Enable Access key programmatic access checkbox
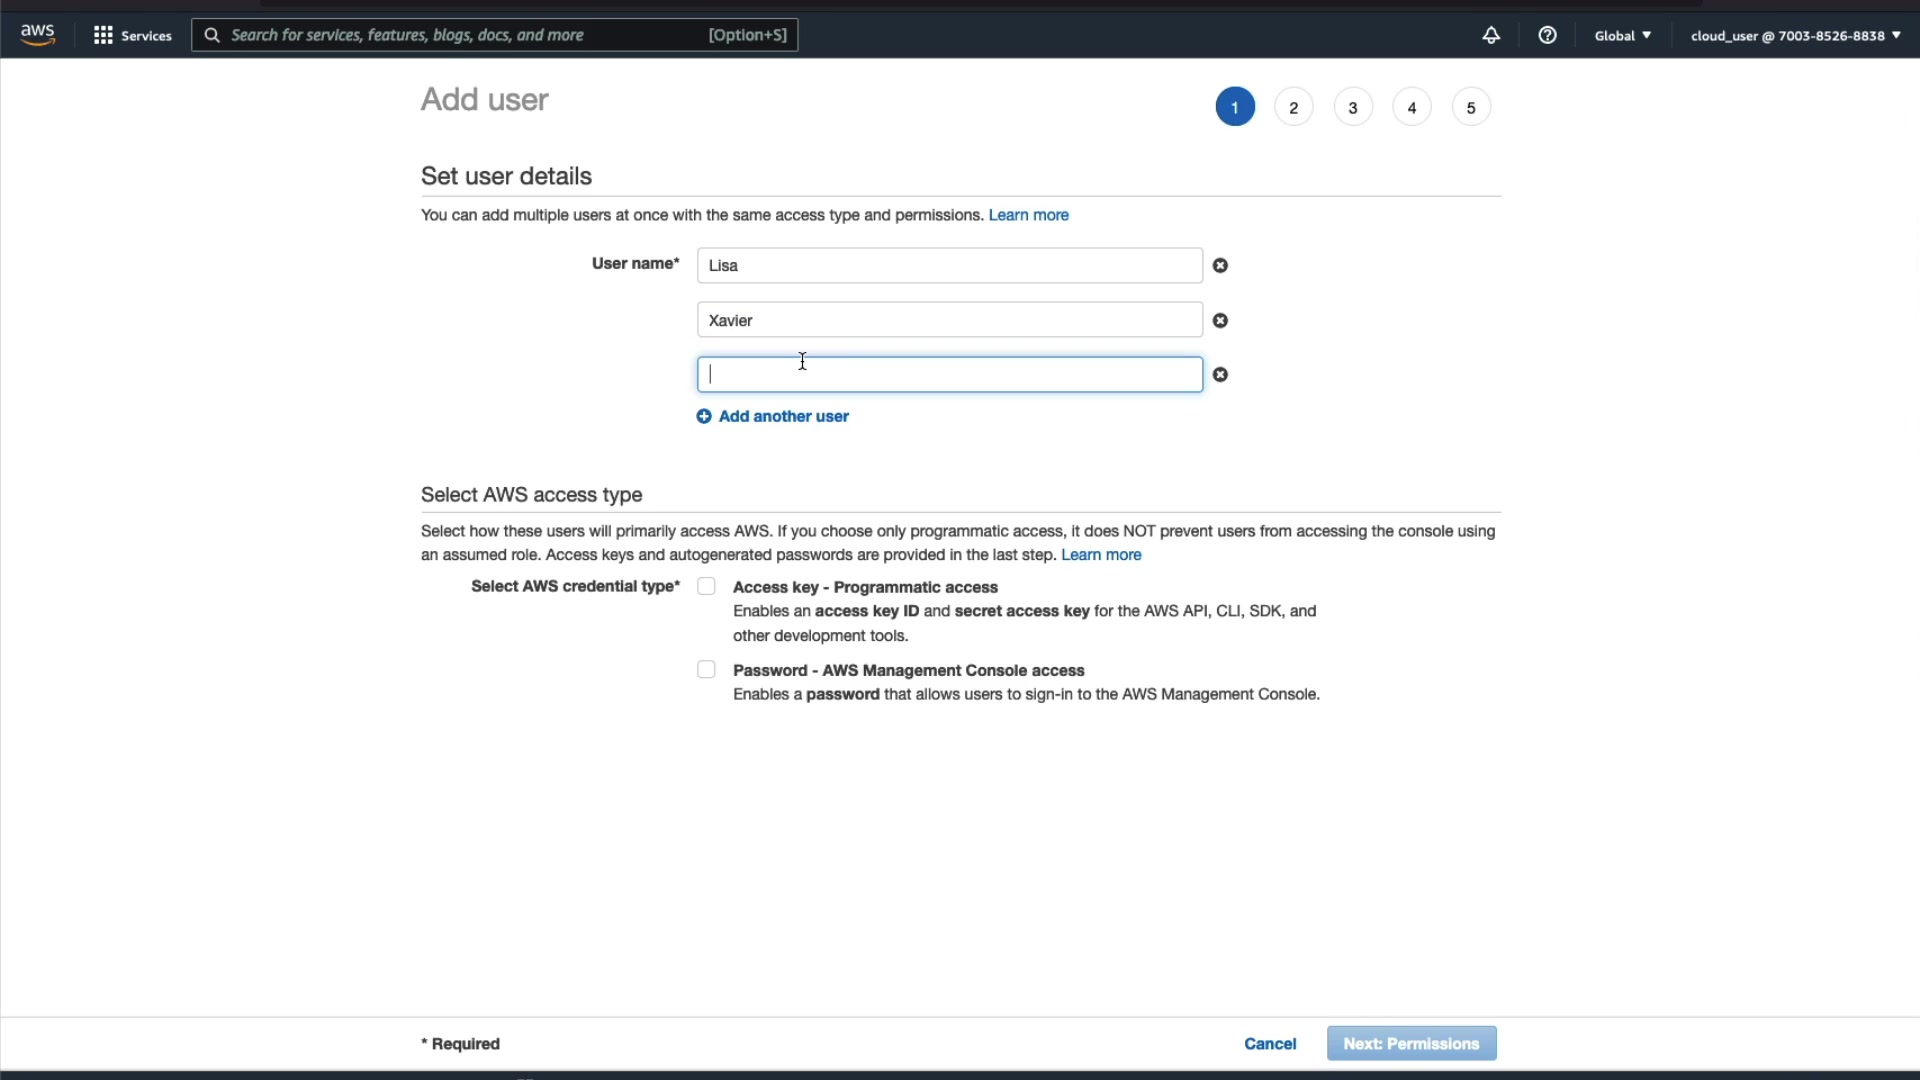Viewport: 1920px width, 1080px height. [706, 587]
